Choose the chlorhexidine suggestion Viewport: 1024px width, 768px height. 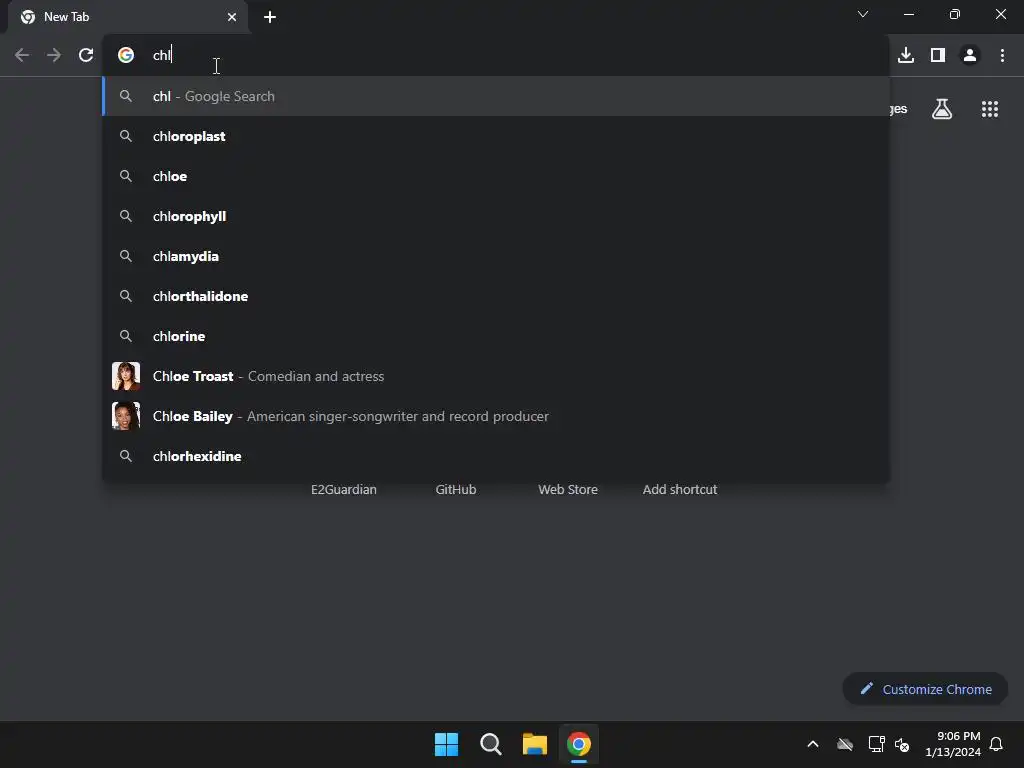[496, 456]
